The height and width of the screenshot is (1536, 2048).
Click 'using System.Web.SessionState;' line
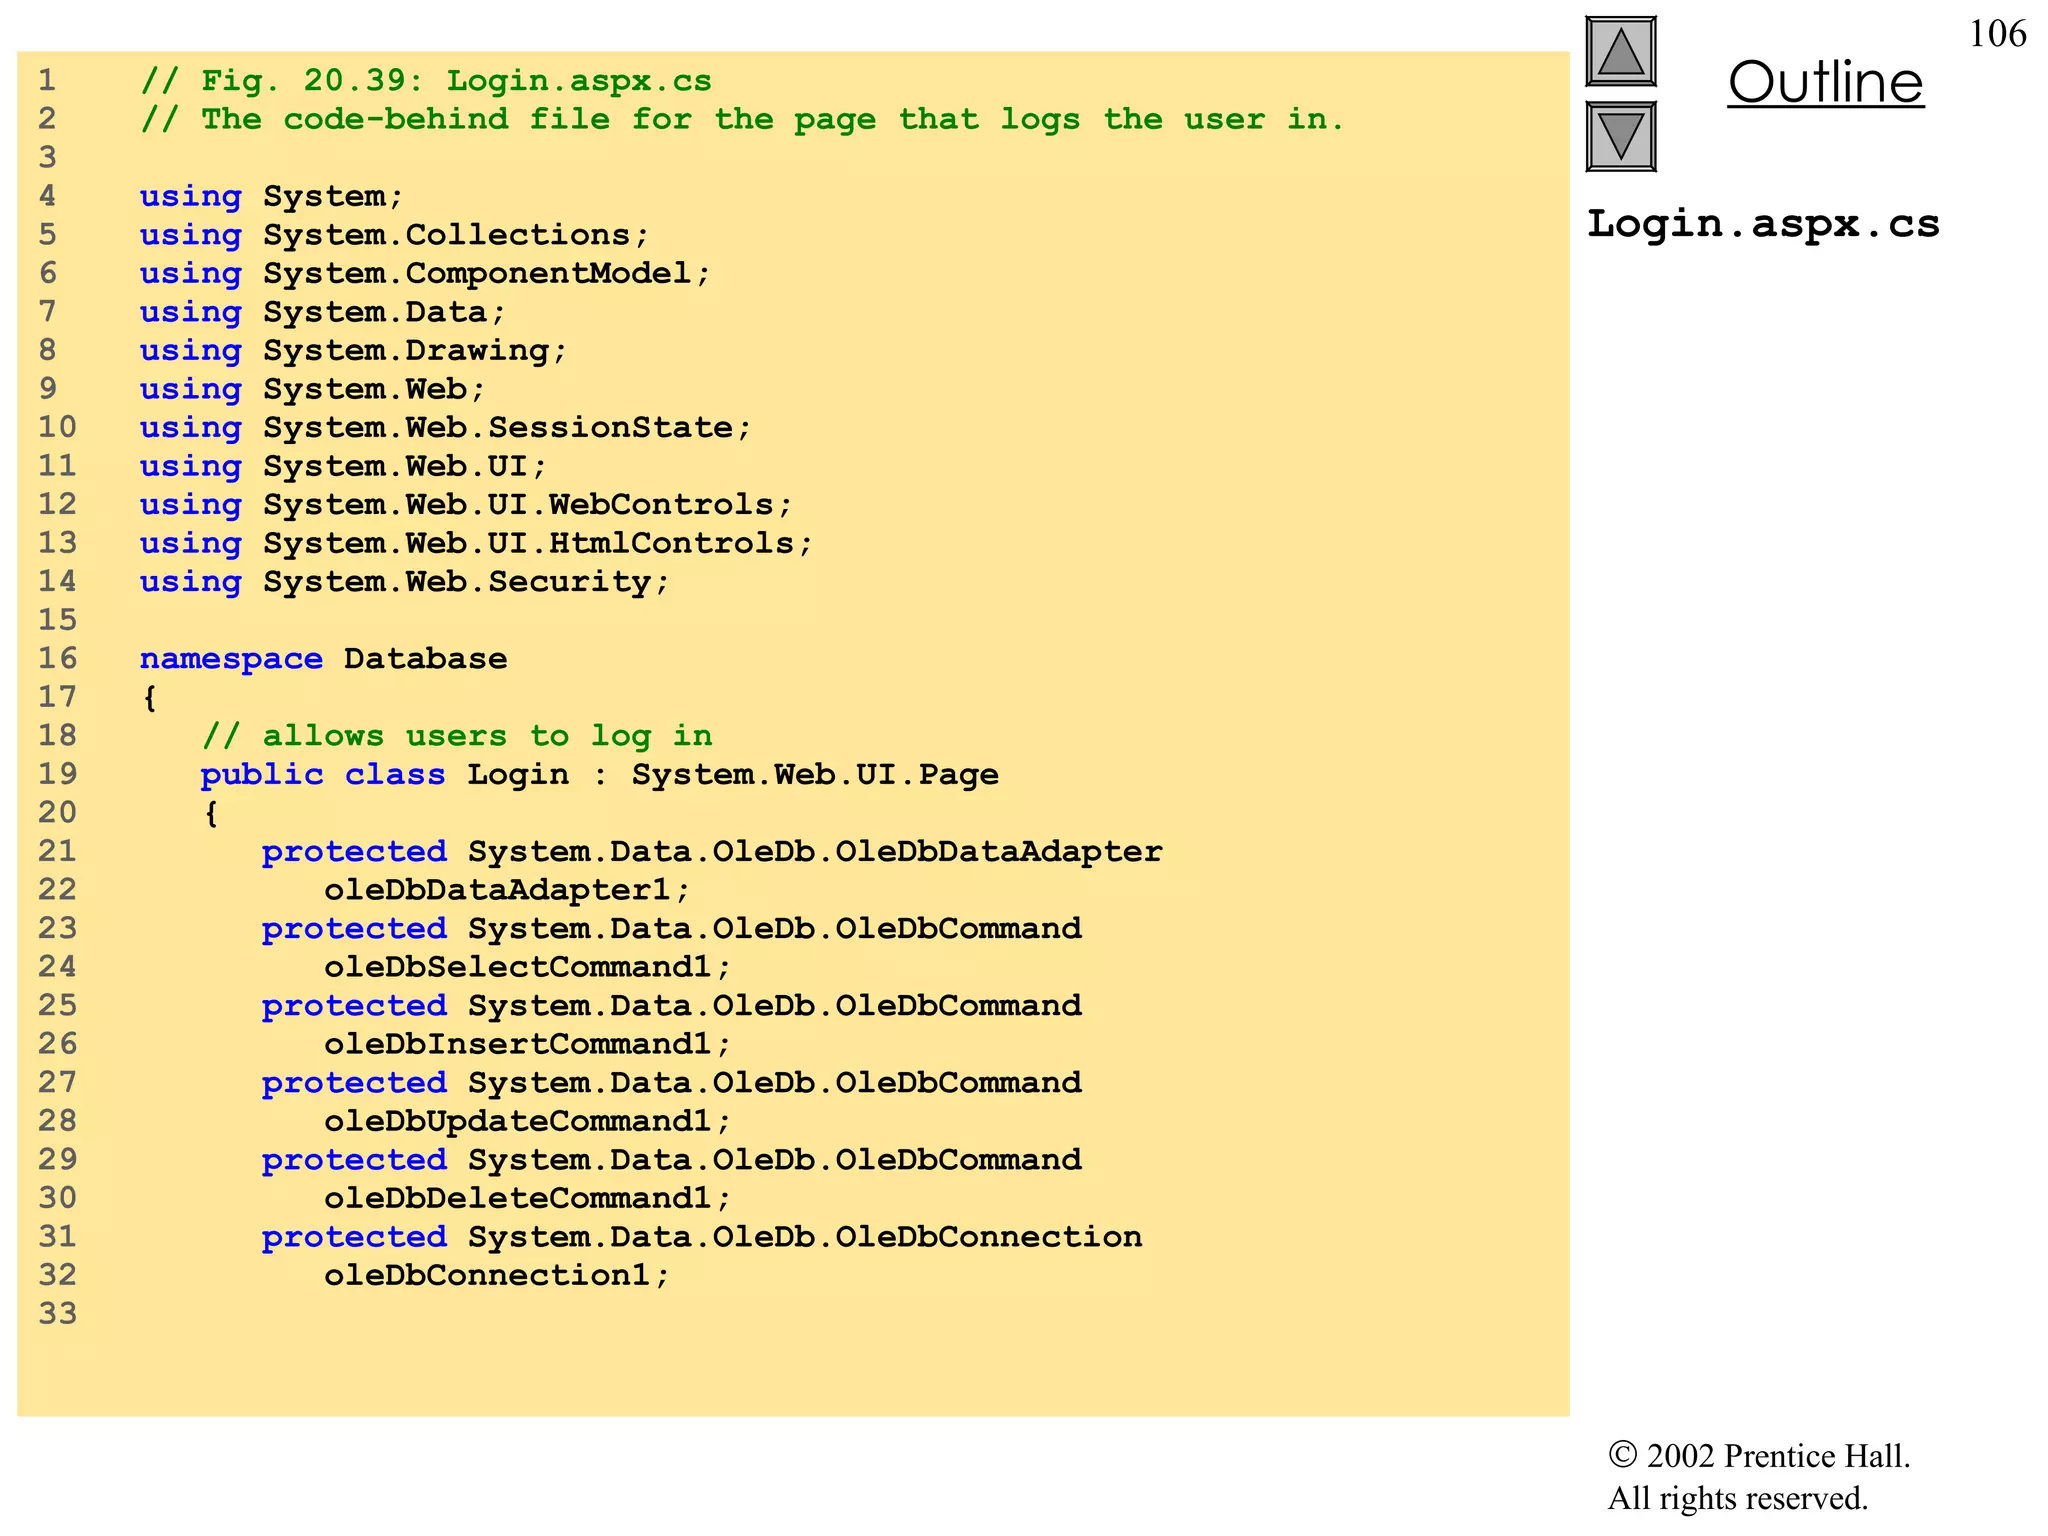pos(445,428)
